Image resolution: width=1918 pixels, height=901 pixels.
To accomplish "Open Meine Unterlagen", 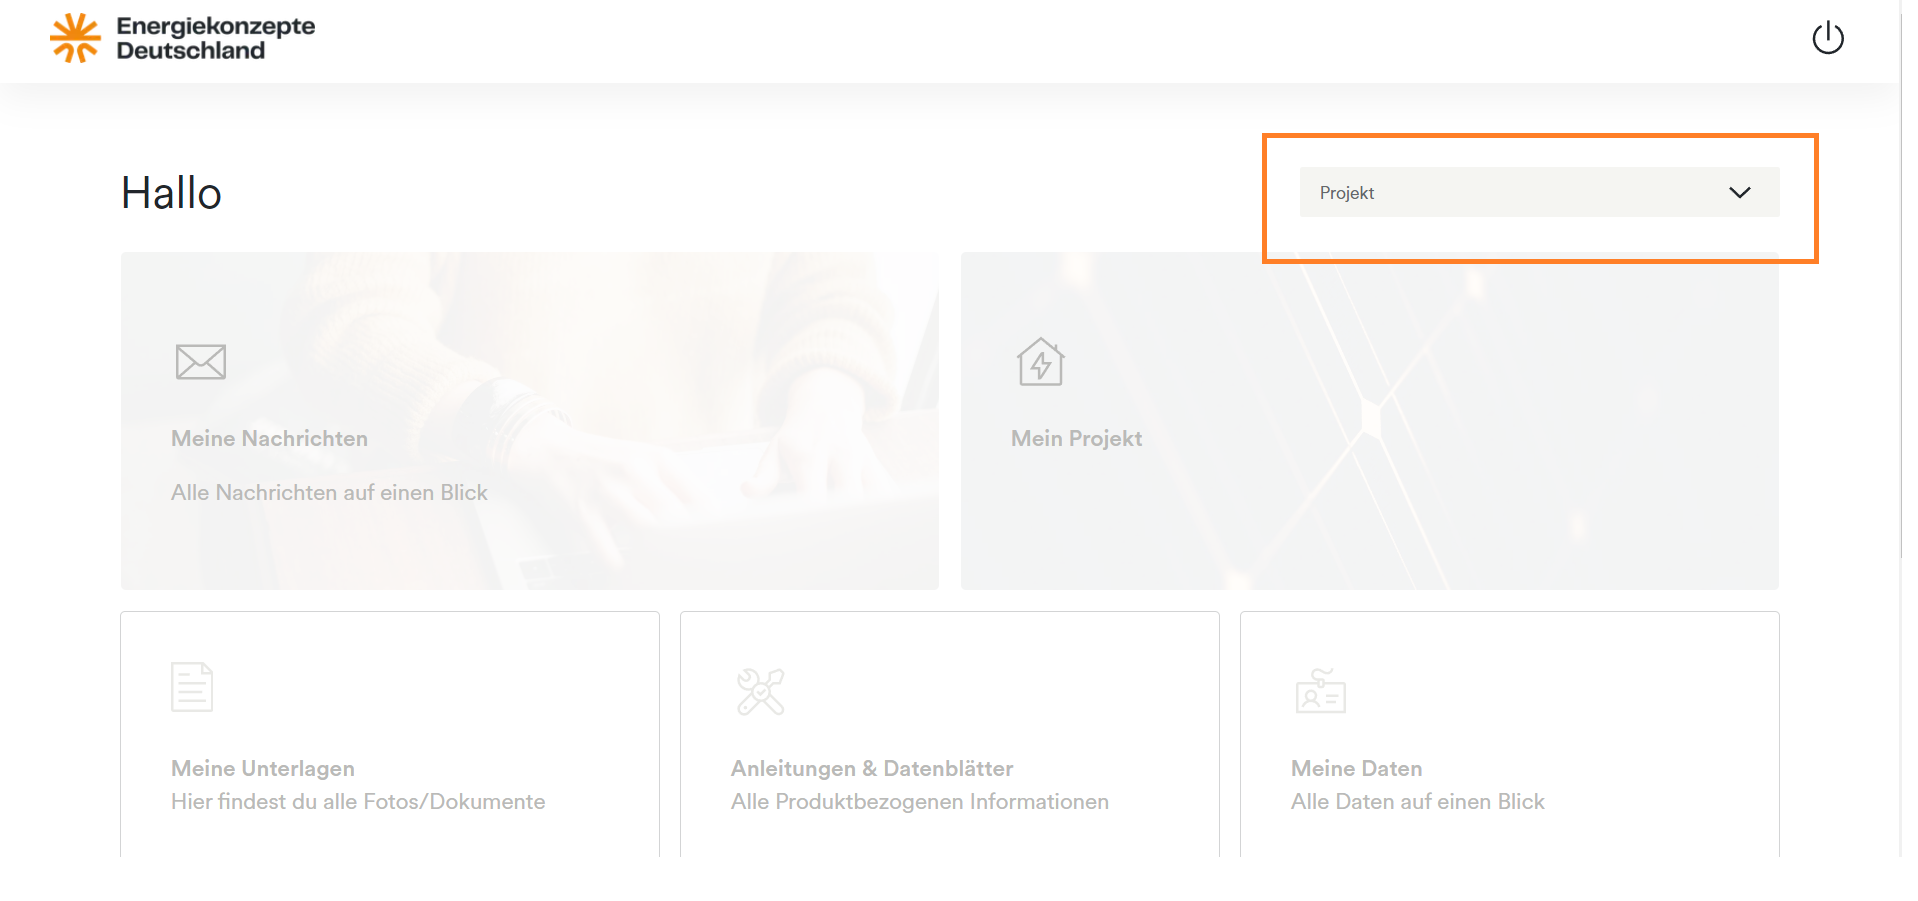I will click(x=390, y=734).
